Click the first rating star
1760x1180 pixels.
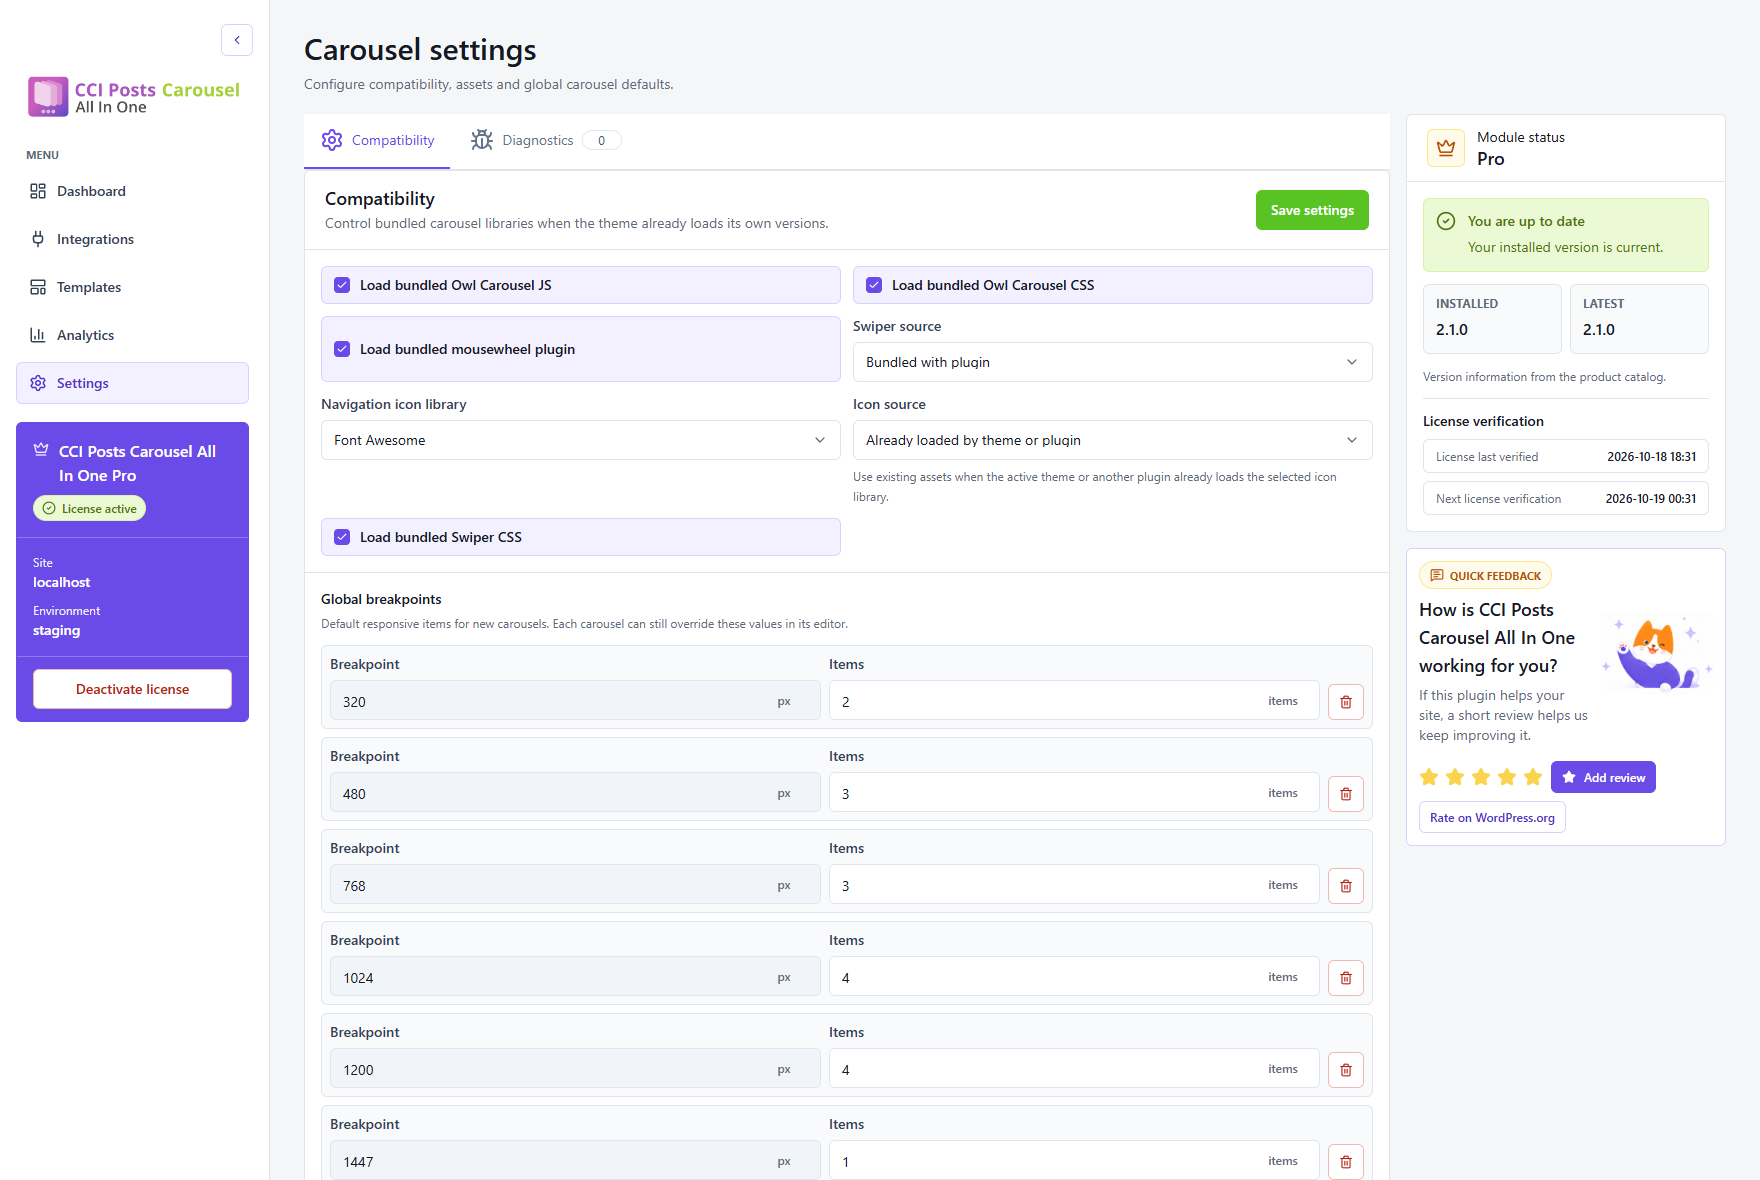(1429, 777)
